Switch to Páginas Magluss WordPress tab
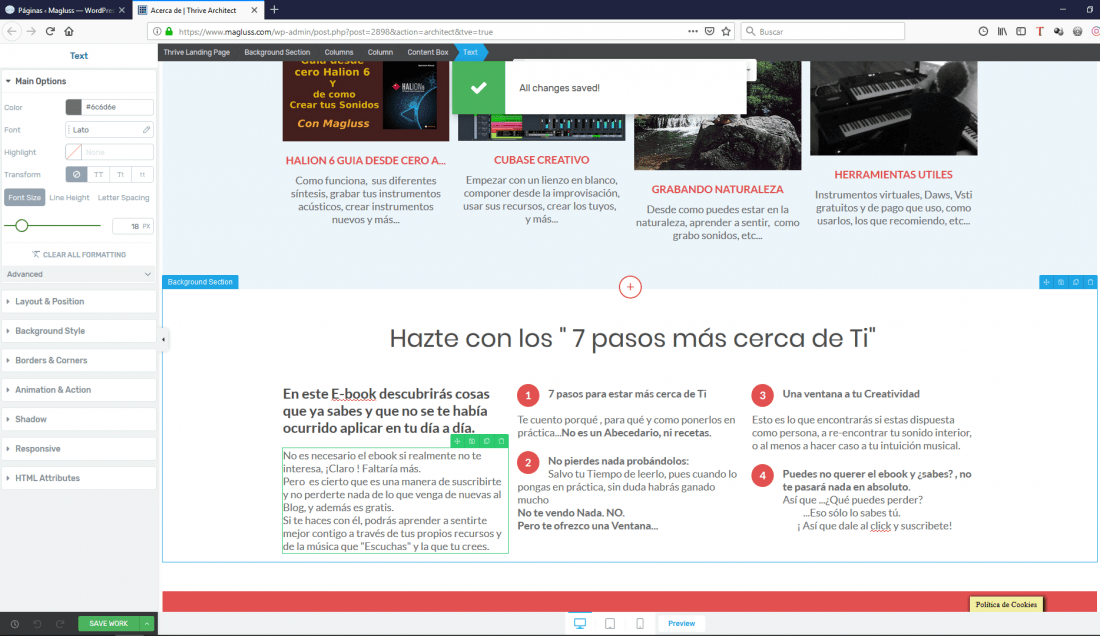The image size is (1100, 636). pos(65,10)
